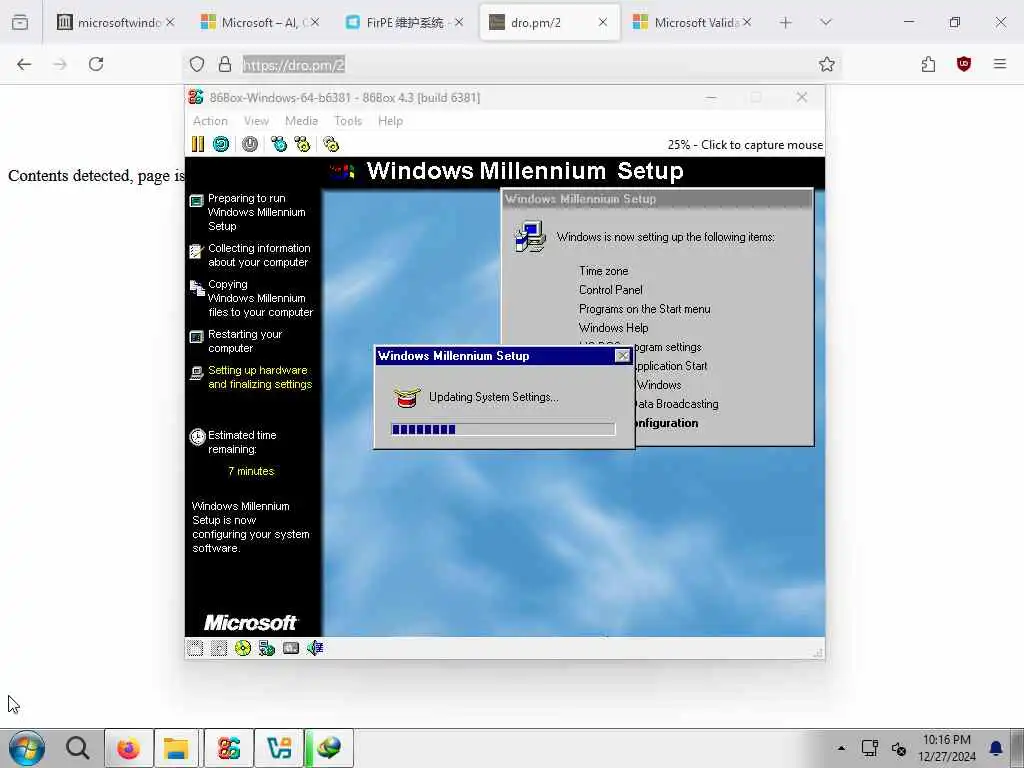
Task: Click 'Windows Help' setup item text
Action: [613, 328]
